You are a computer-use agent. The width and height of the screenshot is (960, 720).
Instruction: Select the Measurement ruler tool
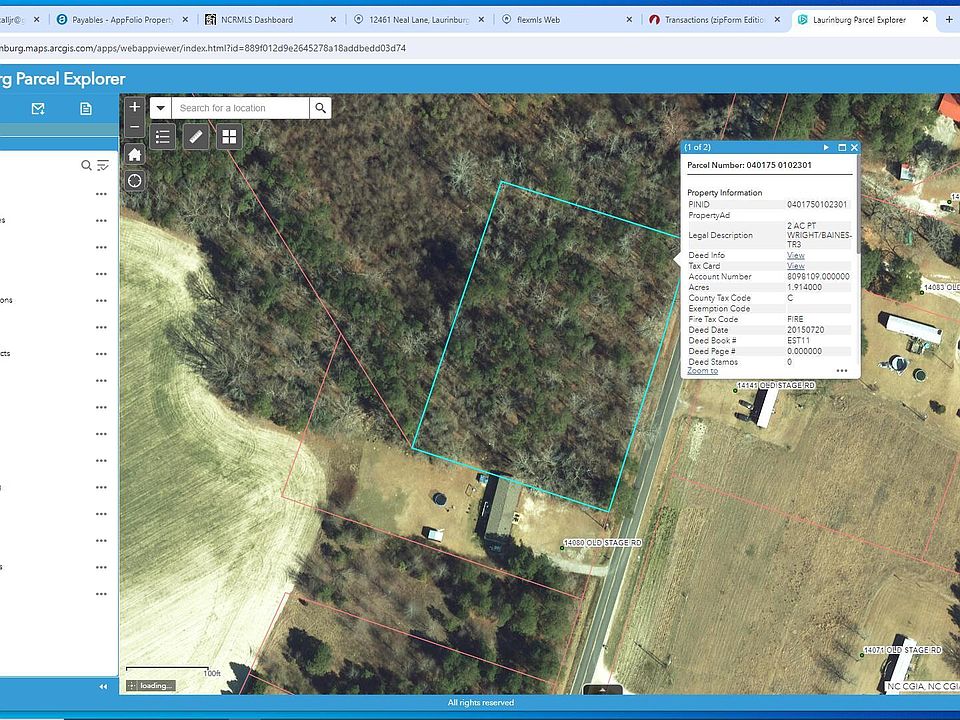click(x=196, y=137)
